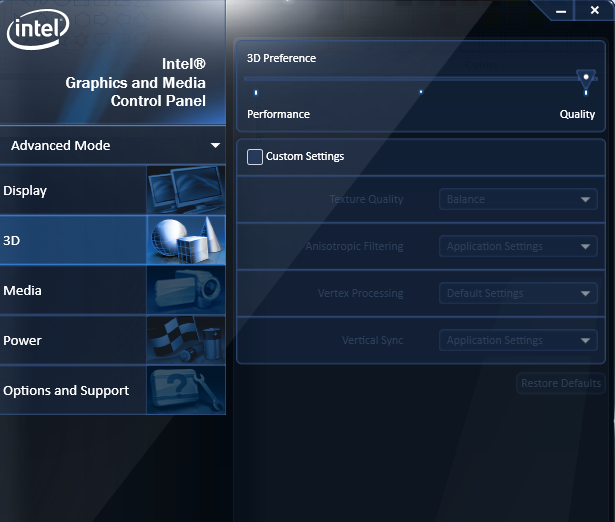Viewport: 615px width, 522px height.
Task: Set slider to the middle tick mark
Action: coord(421,92)
